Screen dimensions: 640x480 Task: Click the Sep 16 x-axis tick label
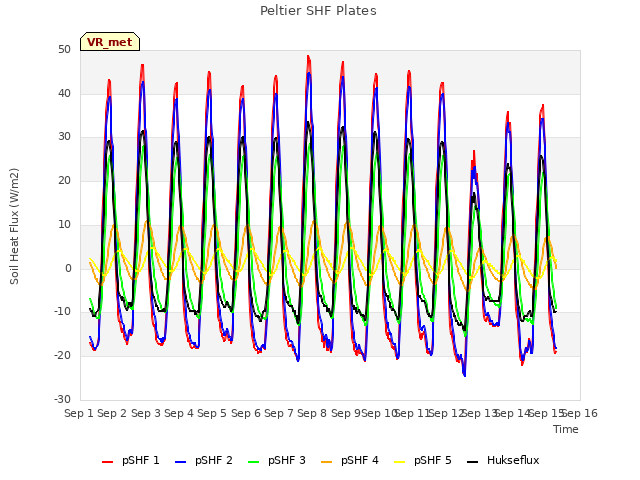[580, 413]
